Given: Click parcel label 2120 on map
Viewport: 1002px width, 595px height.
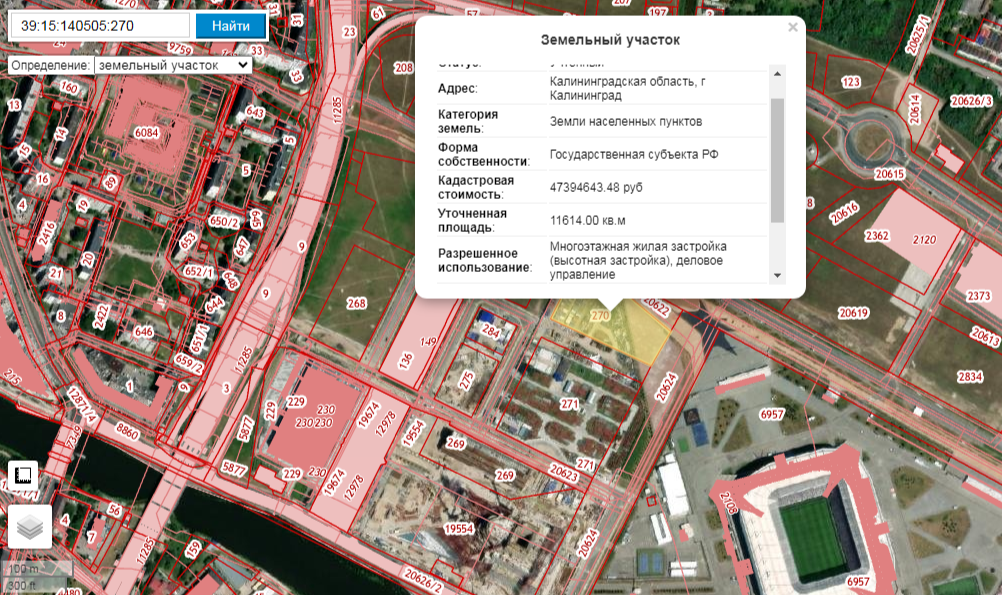Looking at the screenshot, I should tap(924, 240).
